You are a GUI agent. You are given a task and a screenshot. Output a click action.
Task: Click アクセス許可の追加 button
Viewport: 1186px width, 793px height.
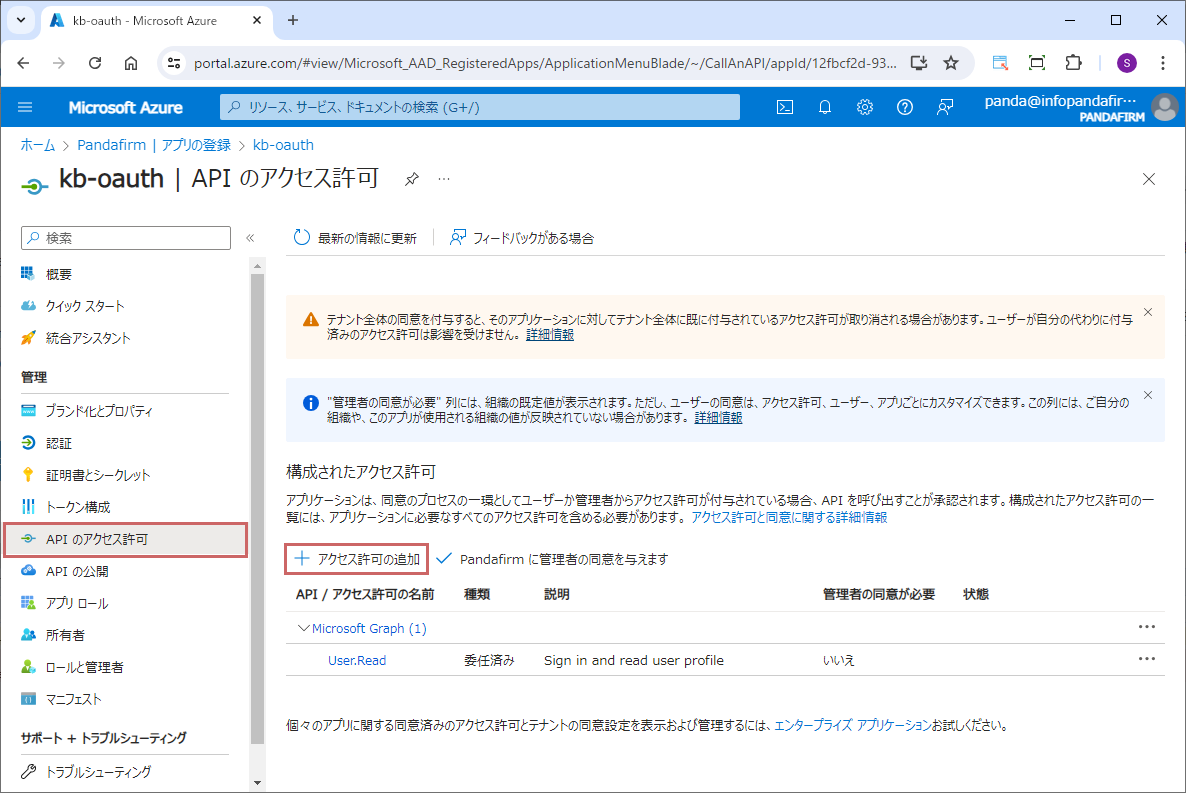[x=357, y=559]
